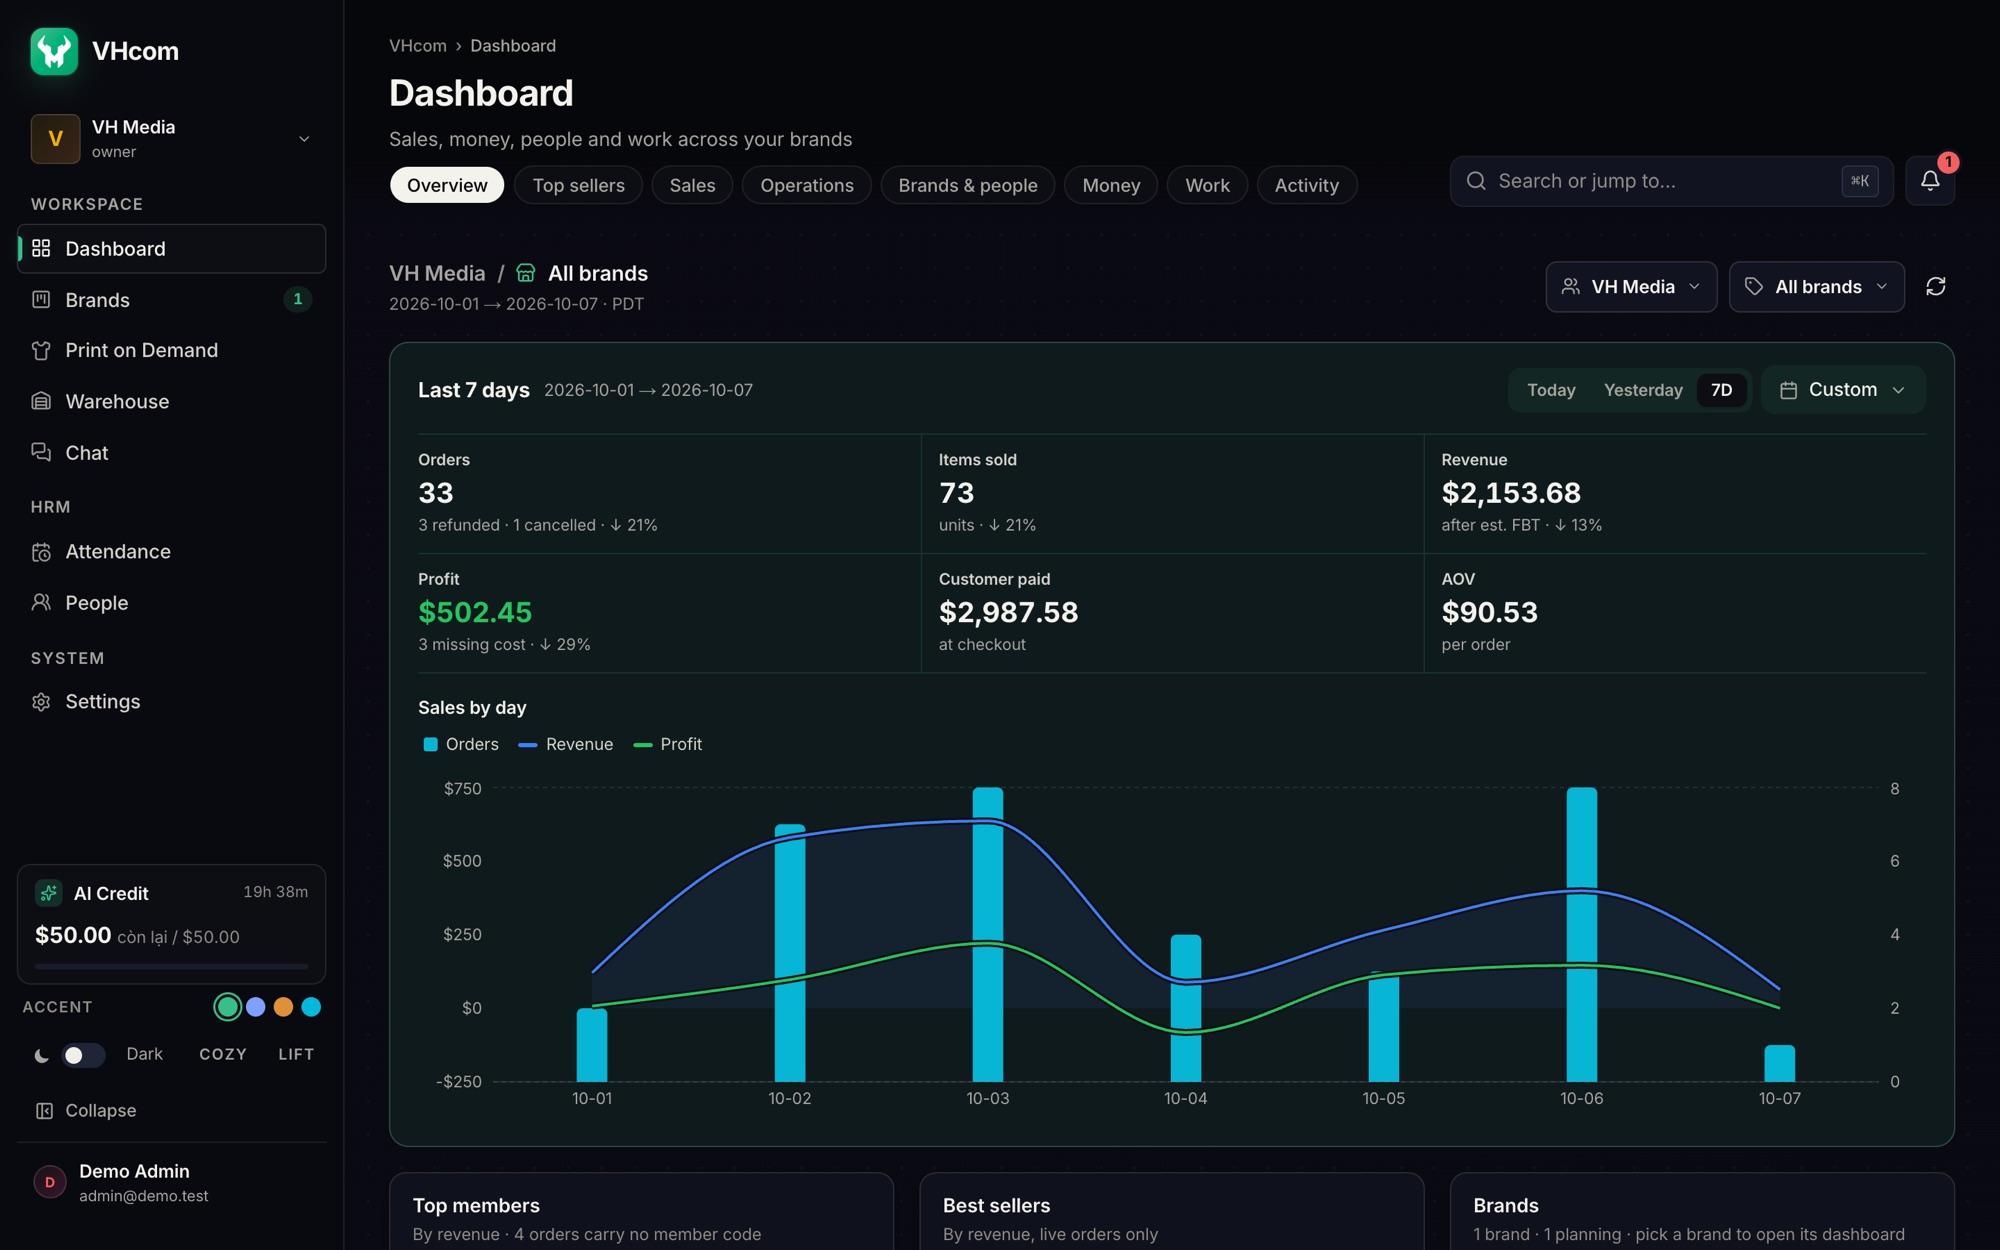Toggle Orders series in chart legend
This screenshot has width=2000, height=1250.
point(461,744)
